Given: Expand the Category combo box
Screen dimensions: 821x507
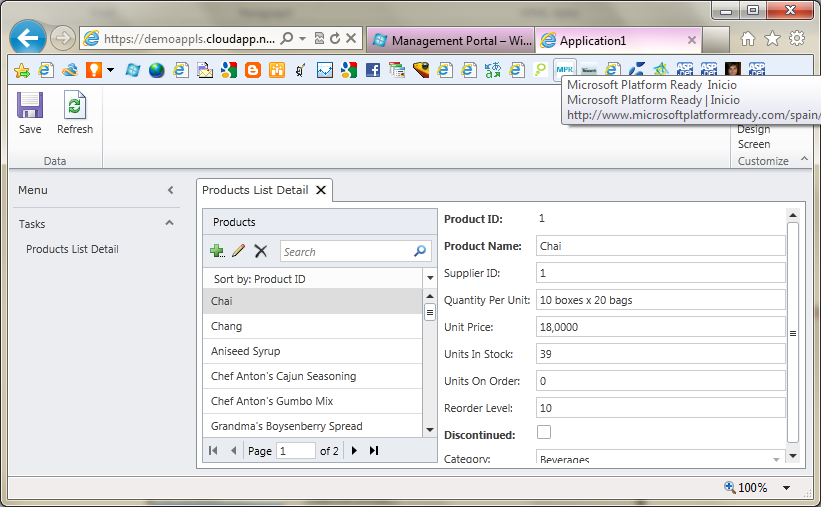Looking at the screenshot, I should pyautogui.click(x=775, y=459).
